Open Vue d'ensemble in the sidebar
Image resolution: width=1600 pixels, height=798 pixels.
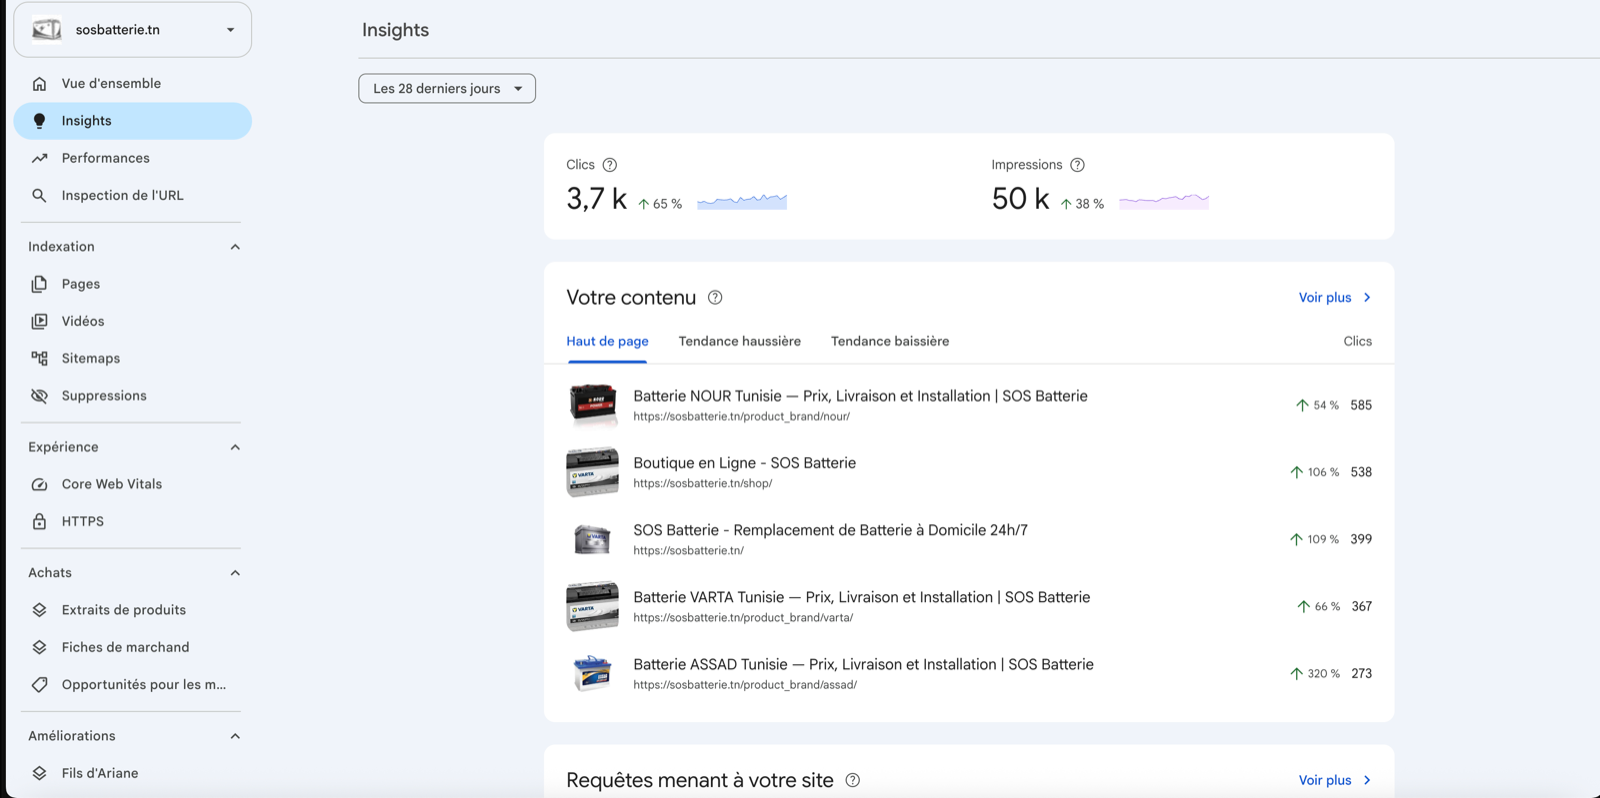111,84
